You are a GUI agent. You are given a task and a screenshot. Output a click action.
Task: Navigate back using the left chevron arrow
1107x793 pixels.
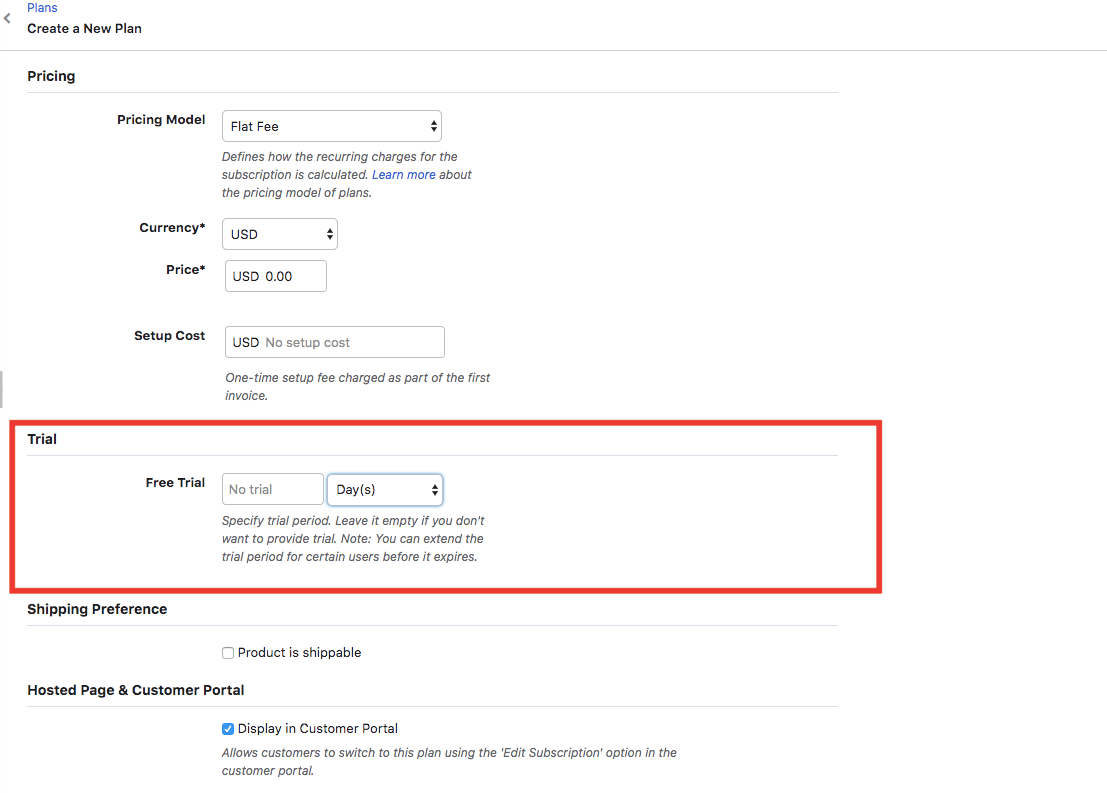[x=7, y=17]
